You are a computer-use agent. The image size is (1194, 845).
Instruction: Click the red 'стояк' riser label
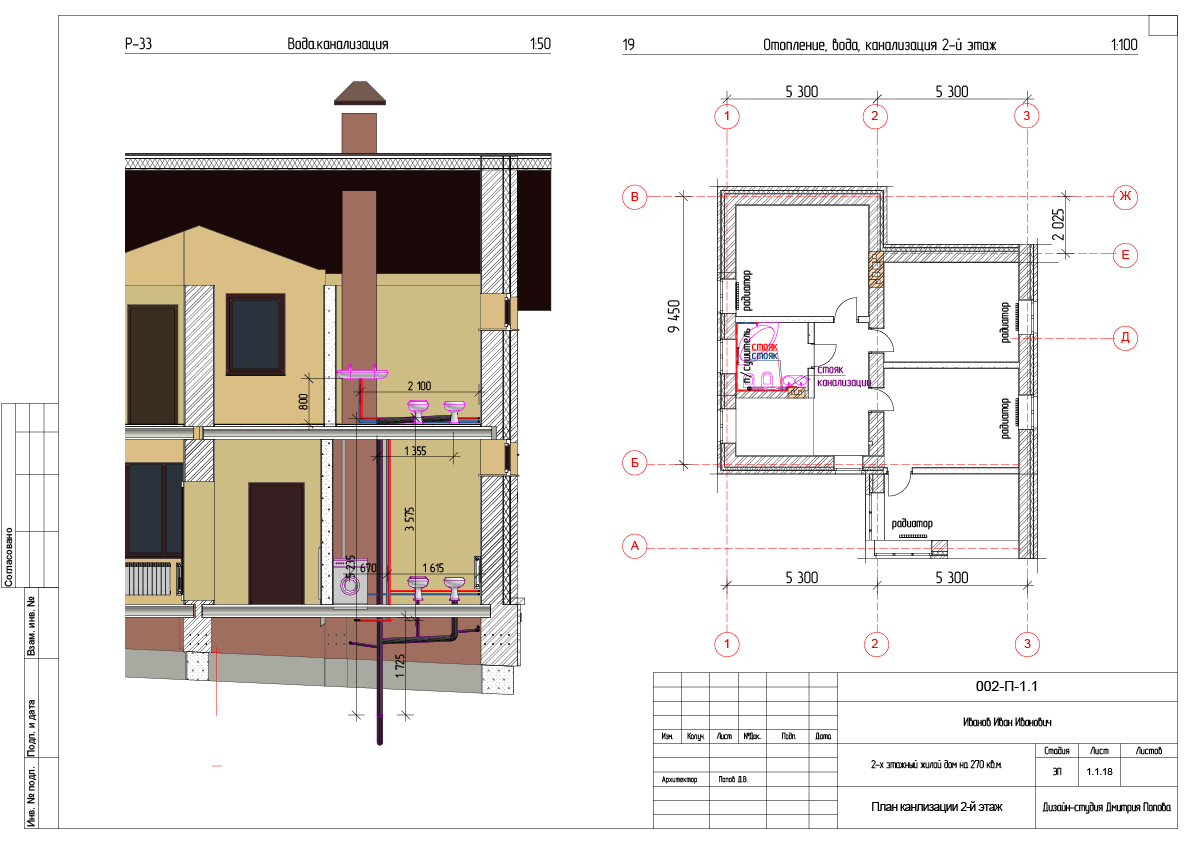pyautogui.click(x=765, y=347)
